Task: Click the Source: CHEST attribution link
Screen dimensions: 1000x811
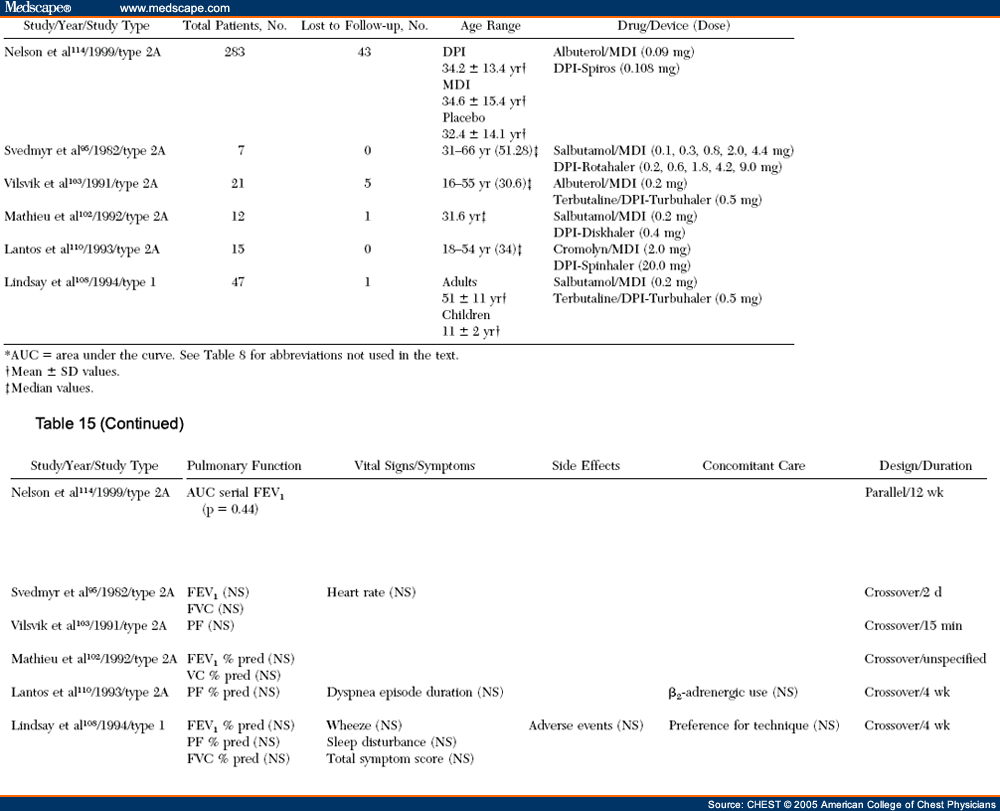Action: pos(850,804)
